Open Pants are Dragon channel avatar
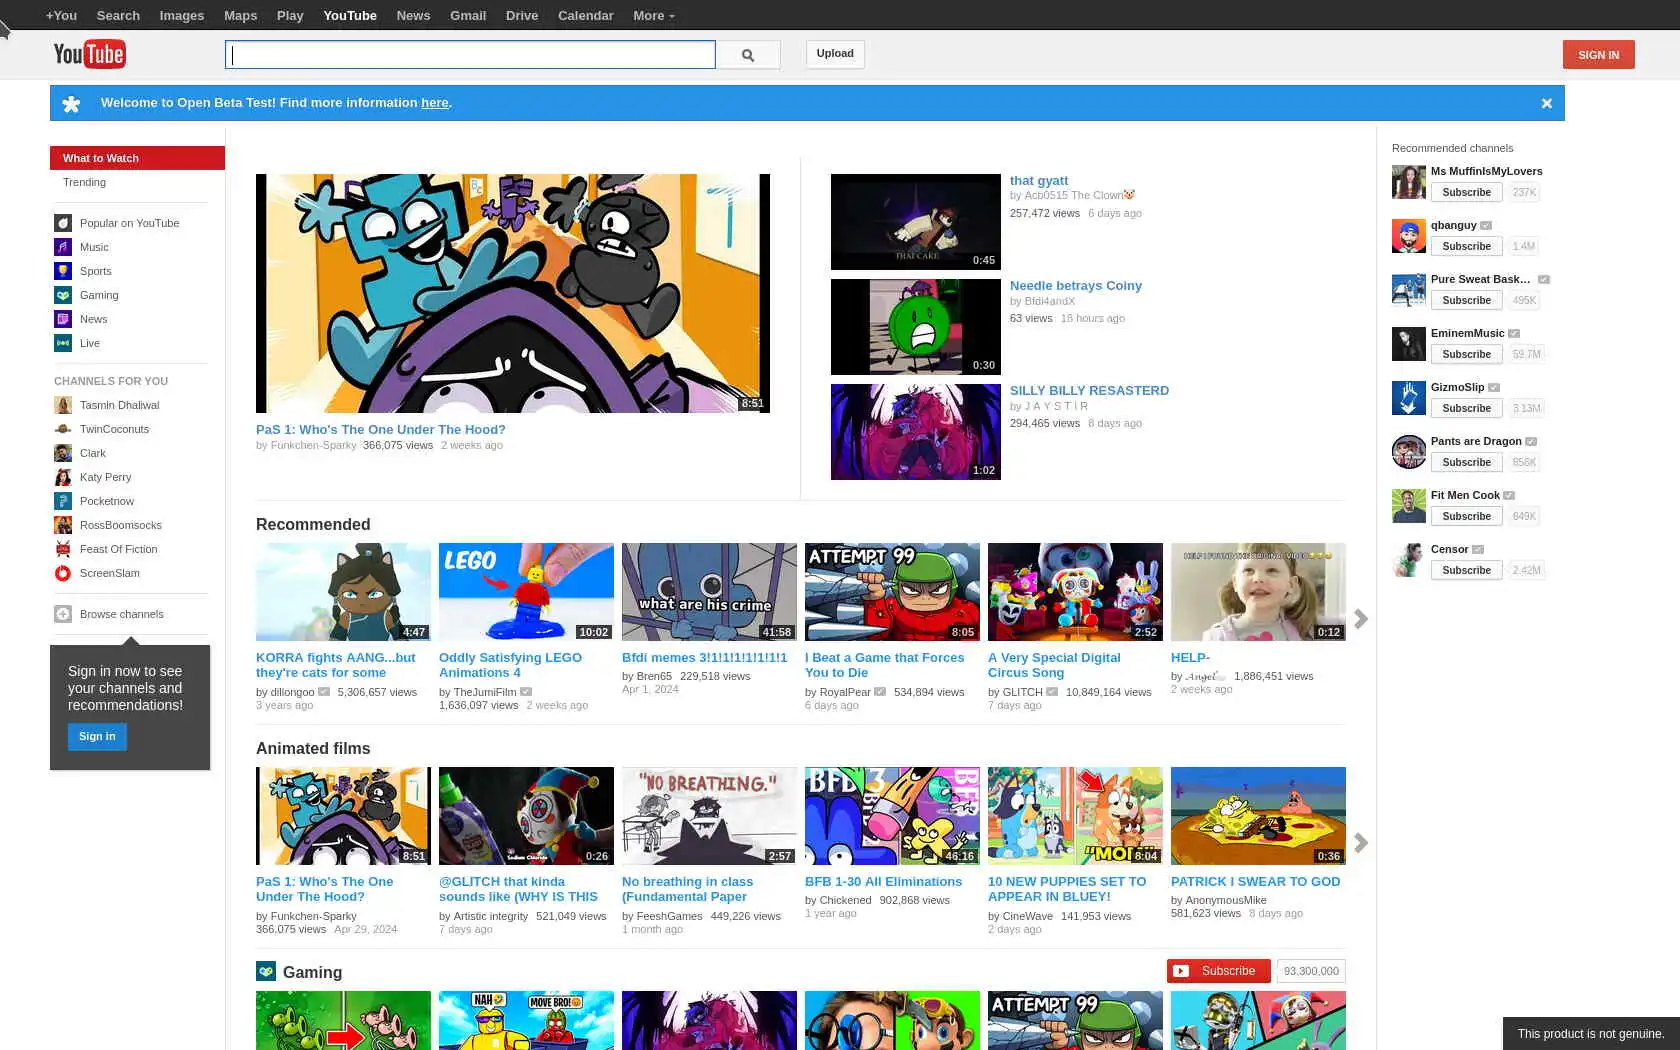 (1408, 452)
